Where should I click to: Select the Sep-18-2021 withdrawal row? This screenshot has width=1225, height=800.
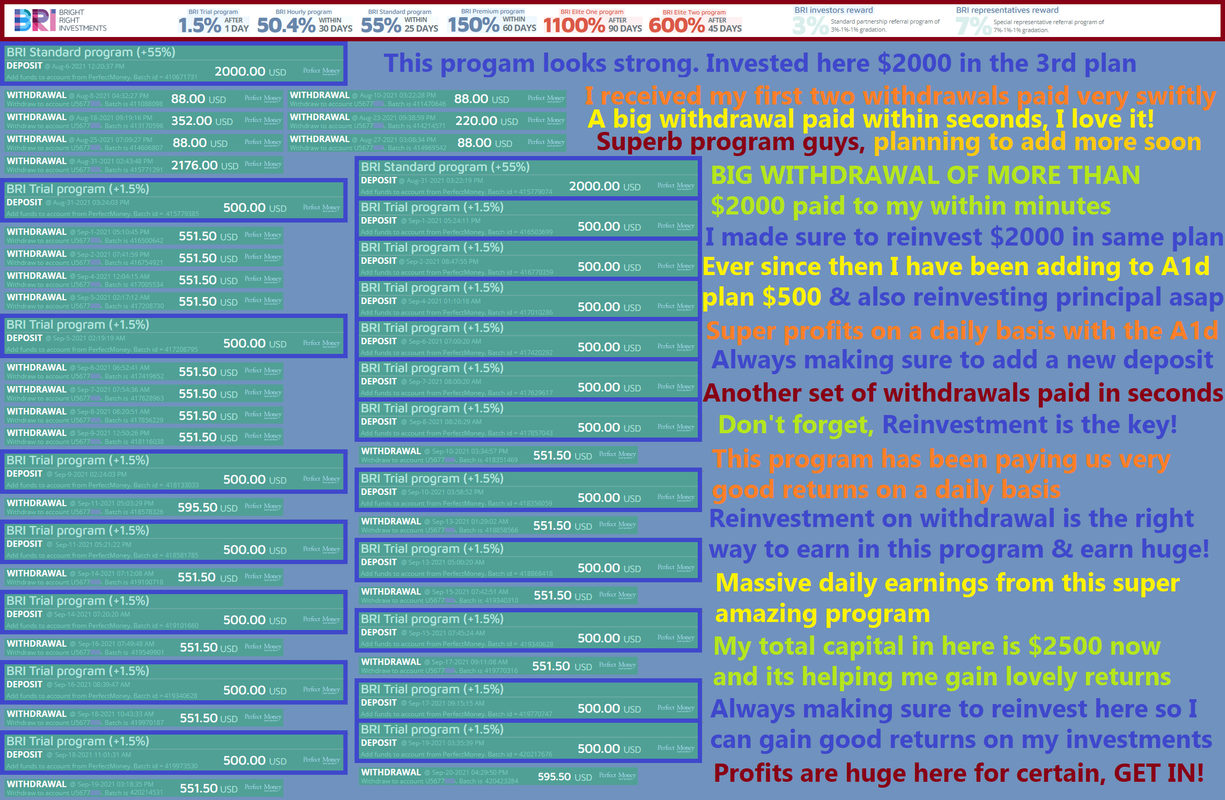(145, 718)
